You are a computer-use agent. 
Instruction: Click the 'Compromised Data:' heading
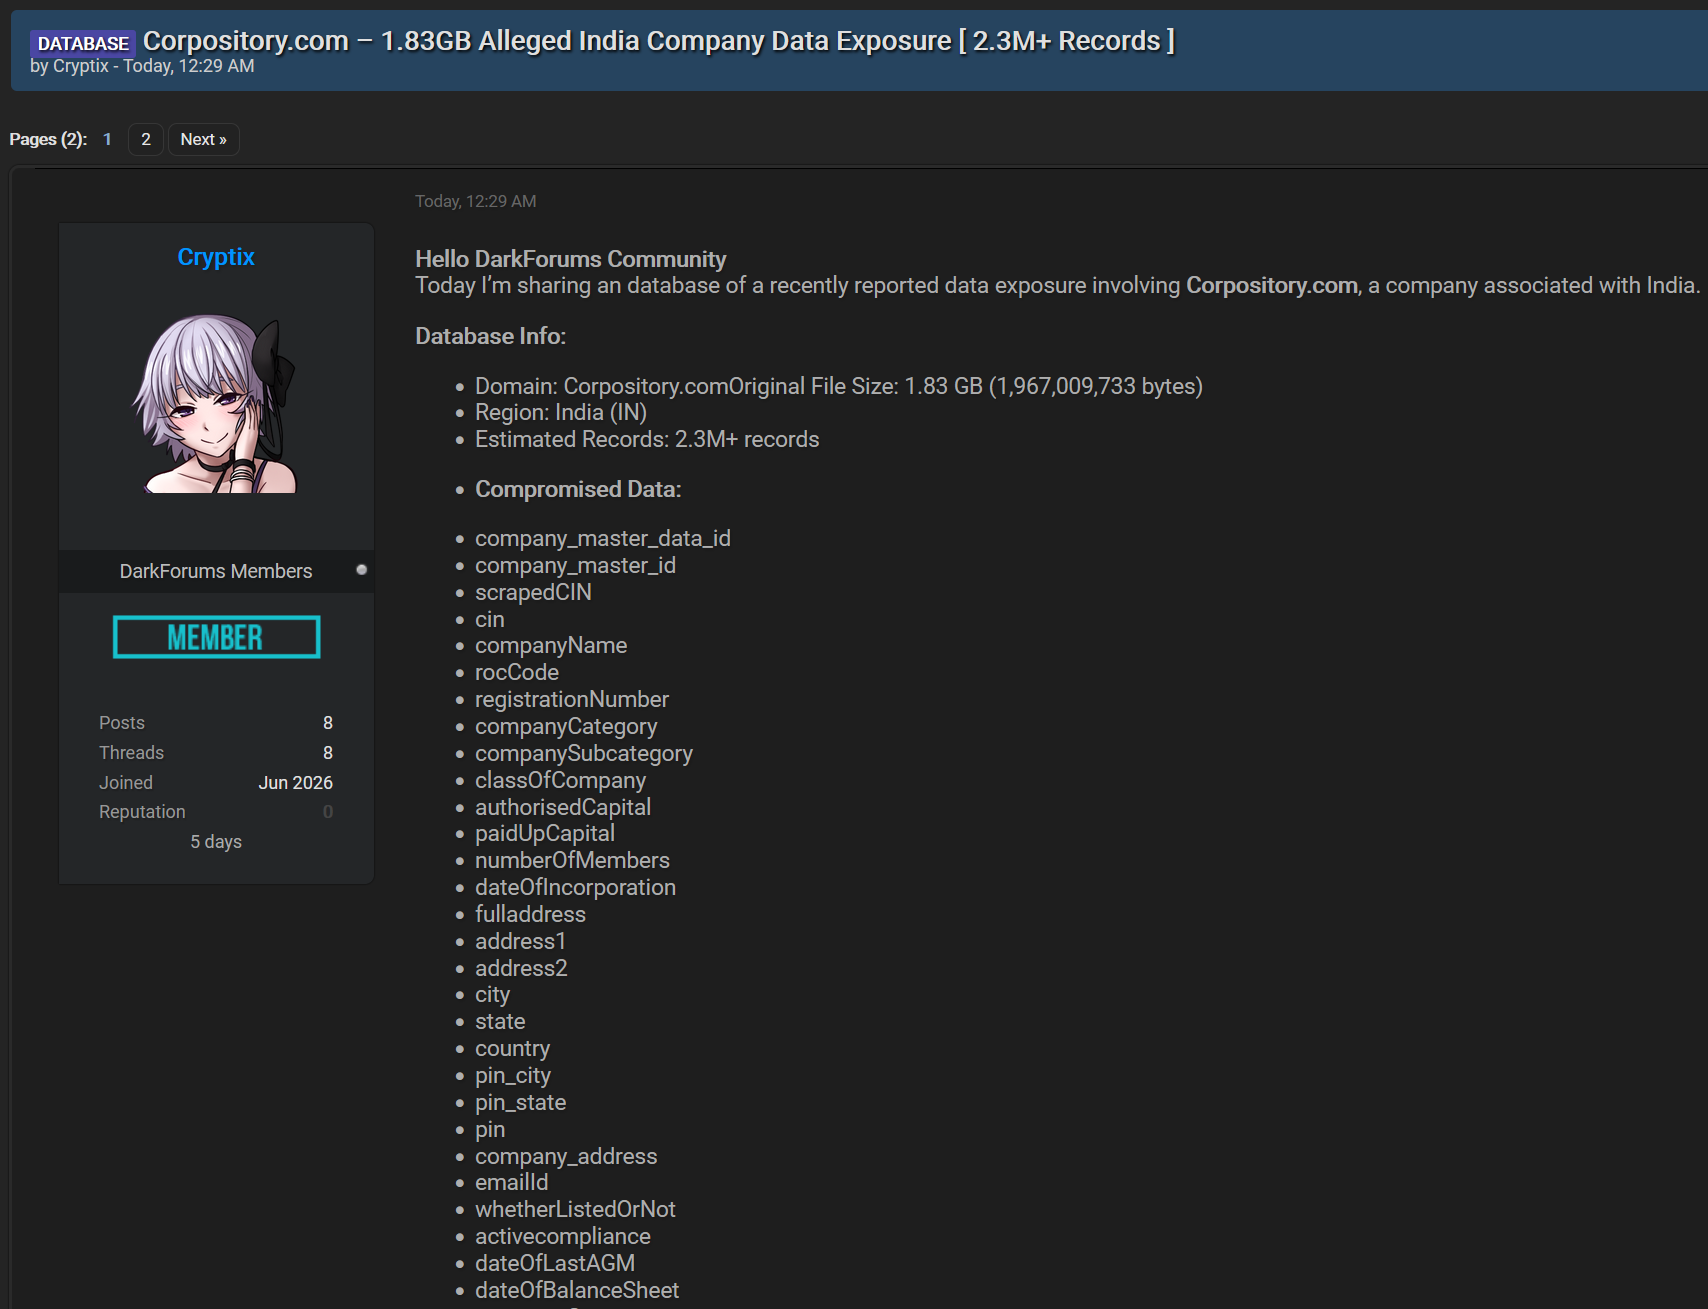[578, 489]
